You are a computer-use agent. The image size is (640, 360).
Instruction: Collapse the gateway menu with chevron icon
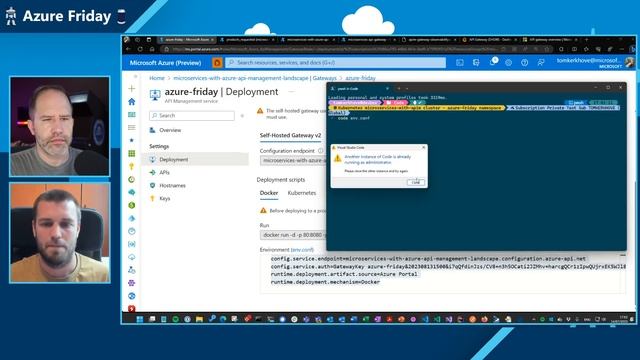point(242,116)
